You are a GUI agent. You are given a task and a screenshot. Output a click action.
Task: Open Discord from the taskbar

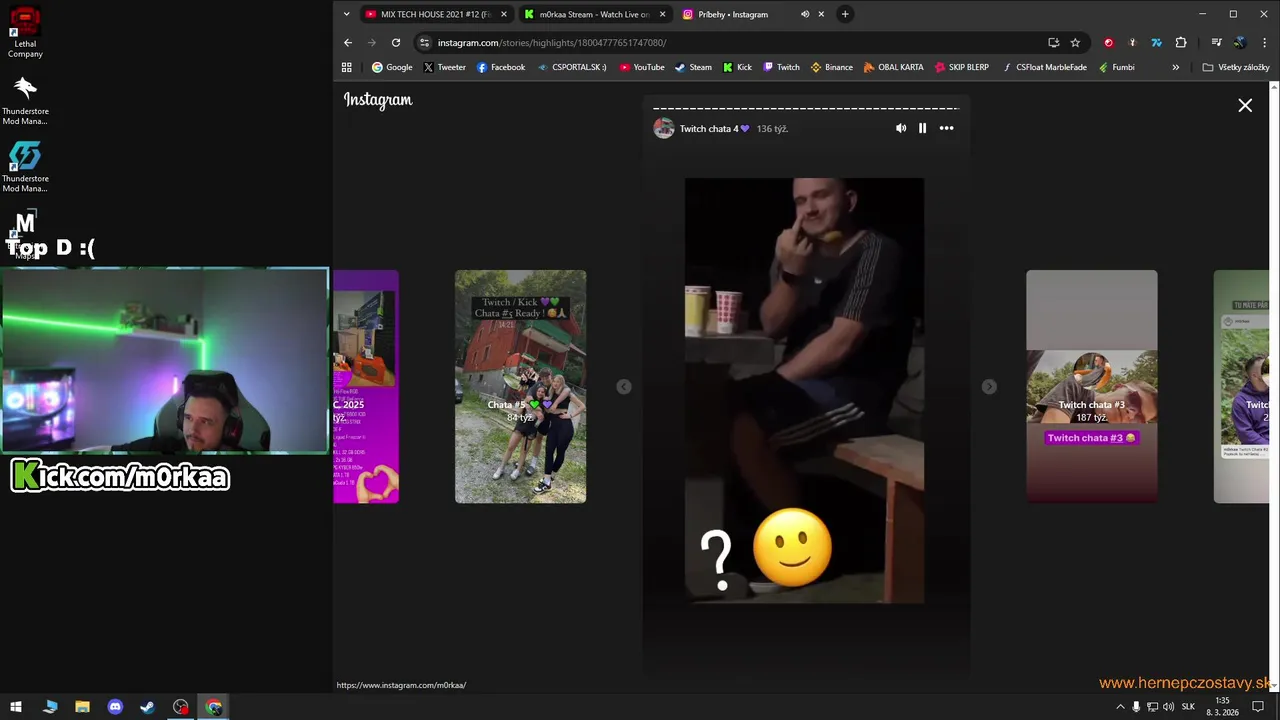(115, 707)
